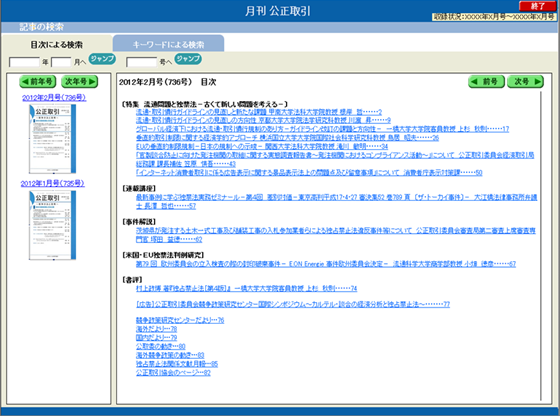Click ジャンプ button after issue number field

[188, 59]
